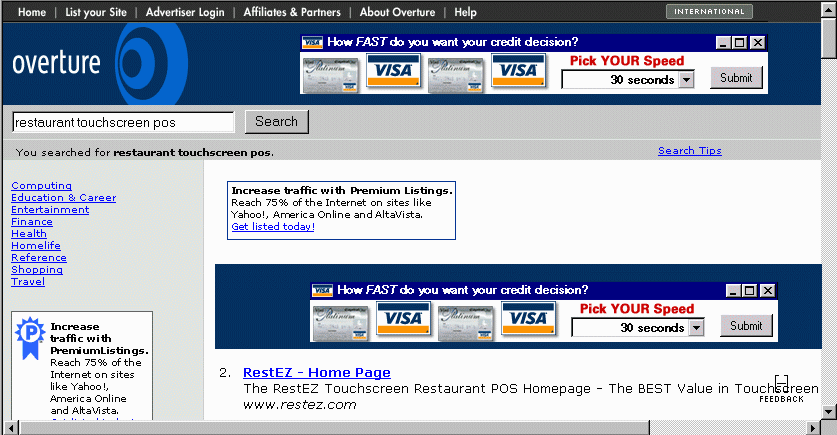837x435 pixels.
Task: Click the horizontal scrollbar left arrow
Action: [11, 428]
